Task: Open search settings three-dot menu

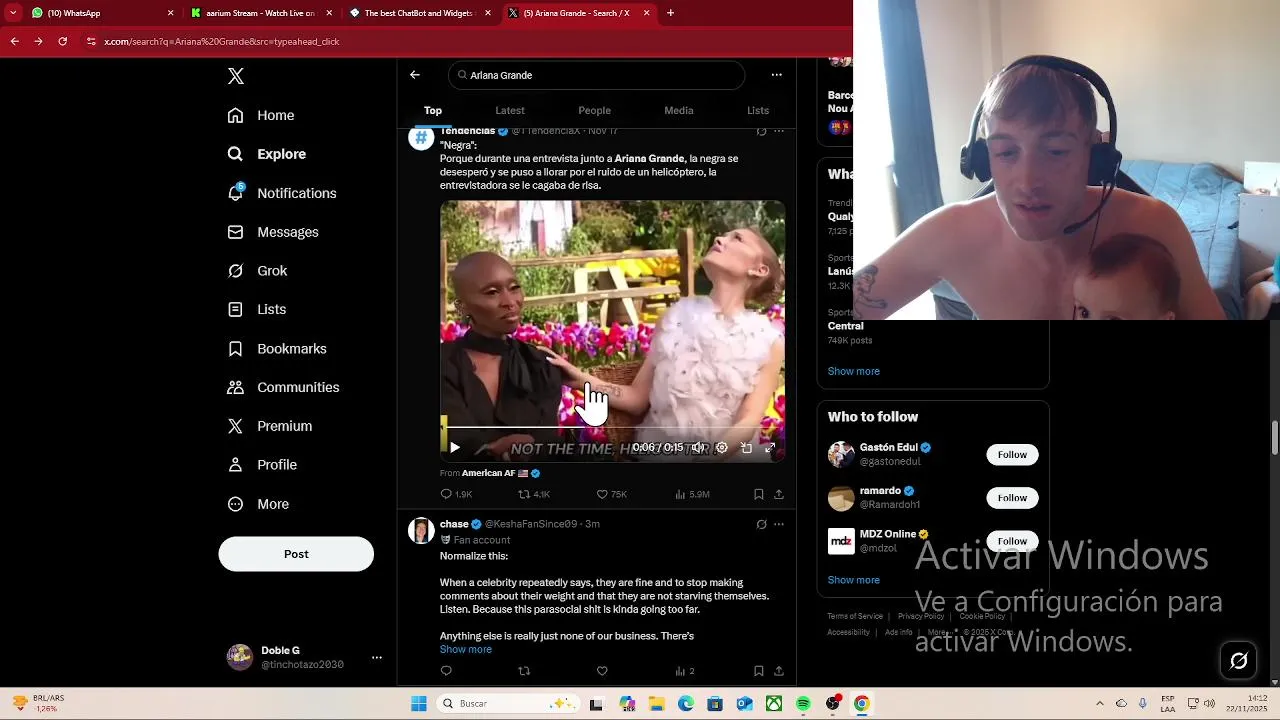Action: (776, 75)
